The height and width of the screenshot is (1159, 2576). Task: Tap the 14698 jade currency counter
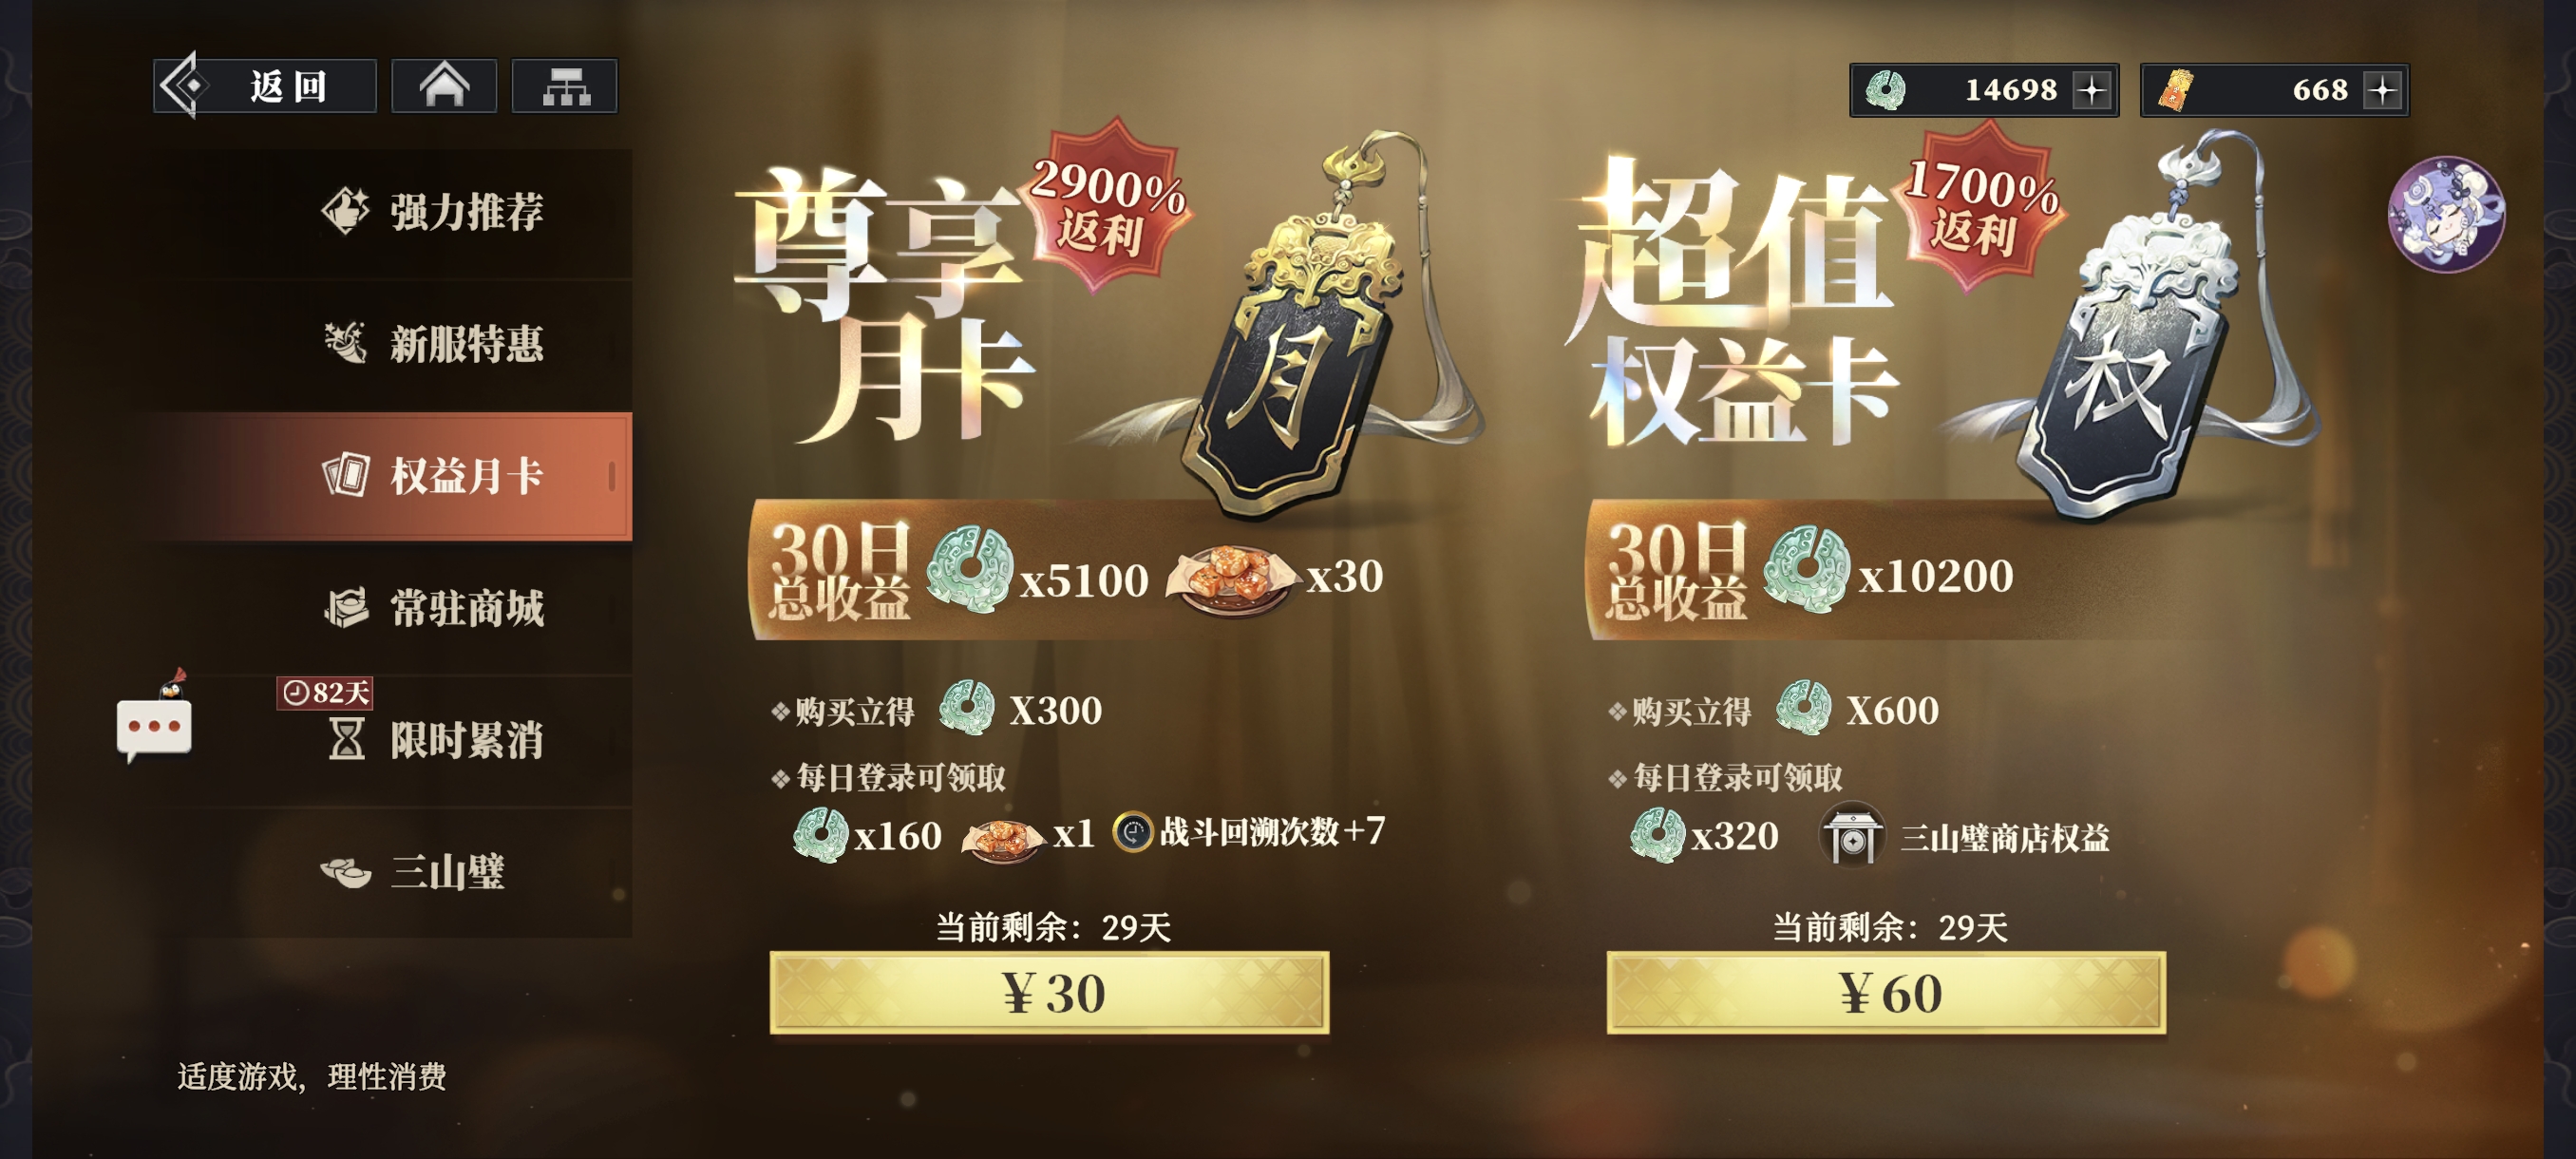(1984, 90)
